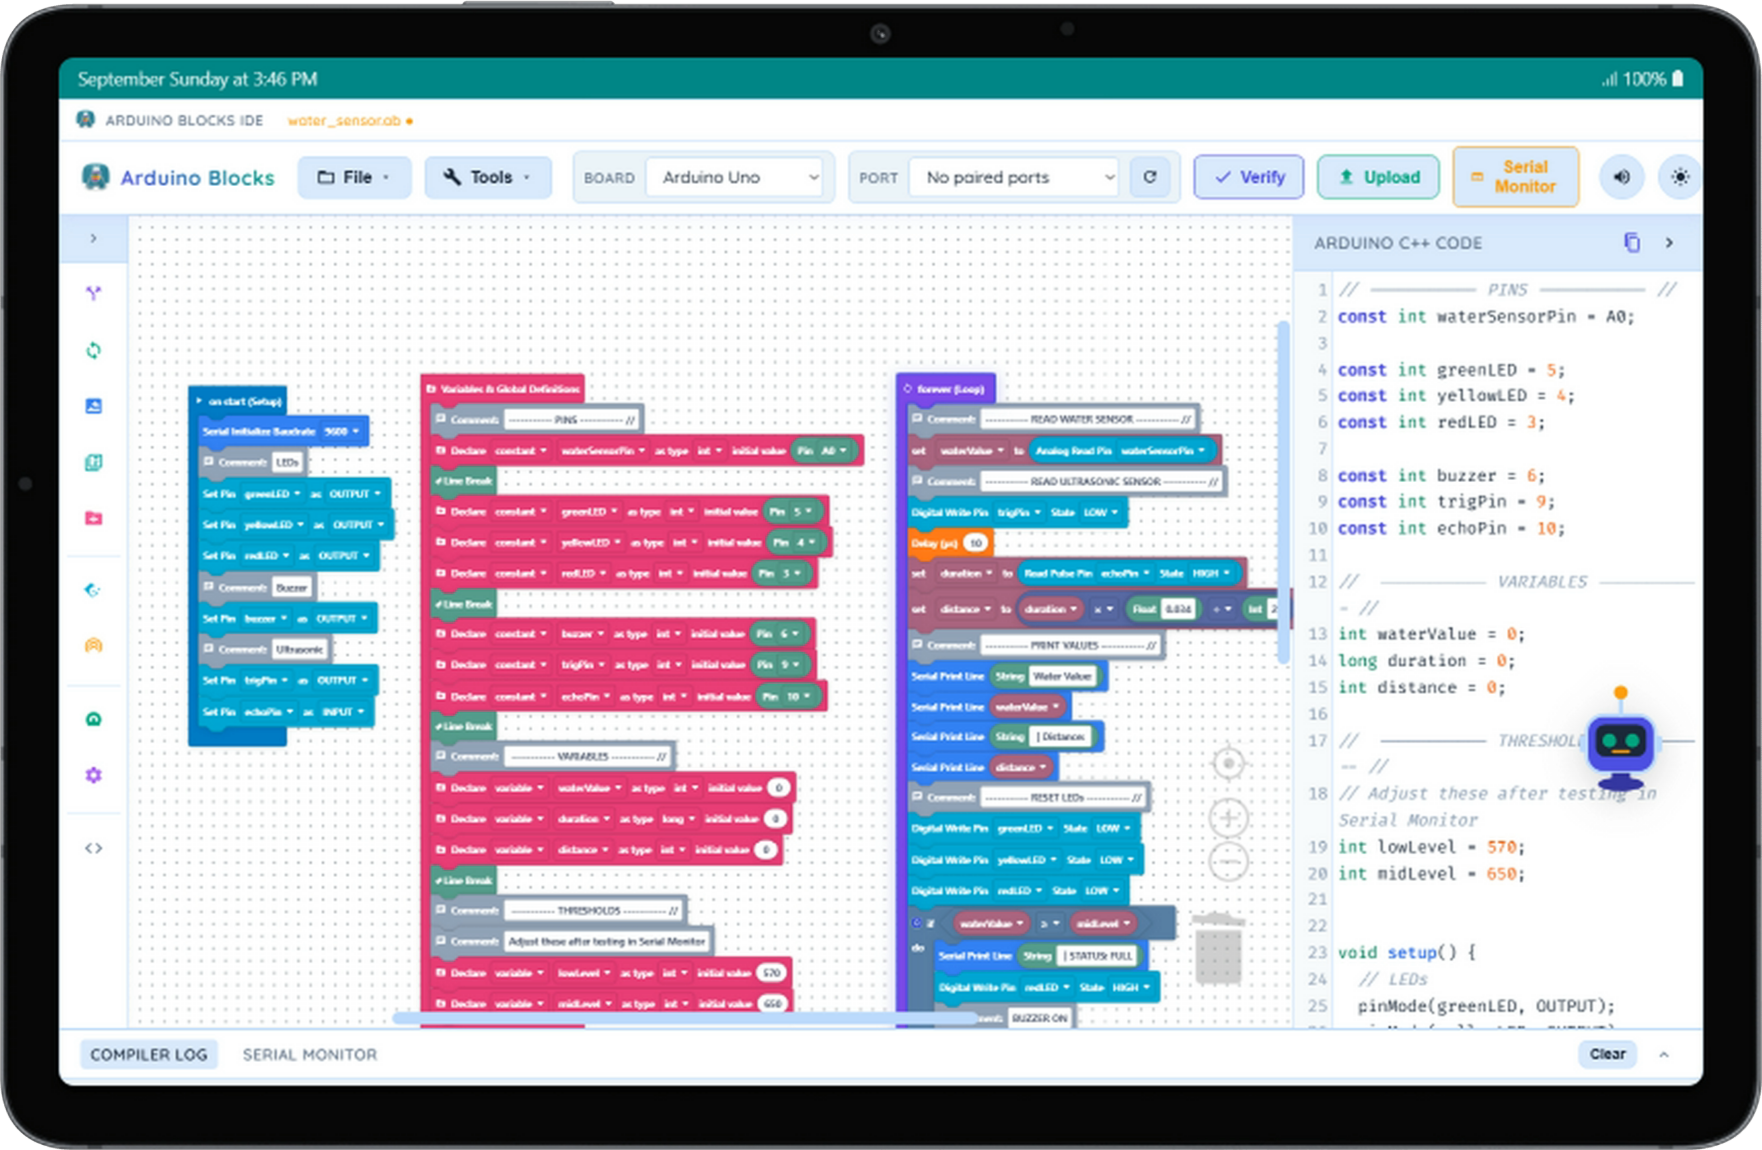This screenshot has height=1150, width=1762.
Task: Click the battery icon in the status bar
Action: pyautogui.click(x=1678, y=79)
